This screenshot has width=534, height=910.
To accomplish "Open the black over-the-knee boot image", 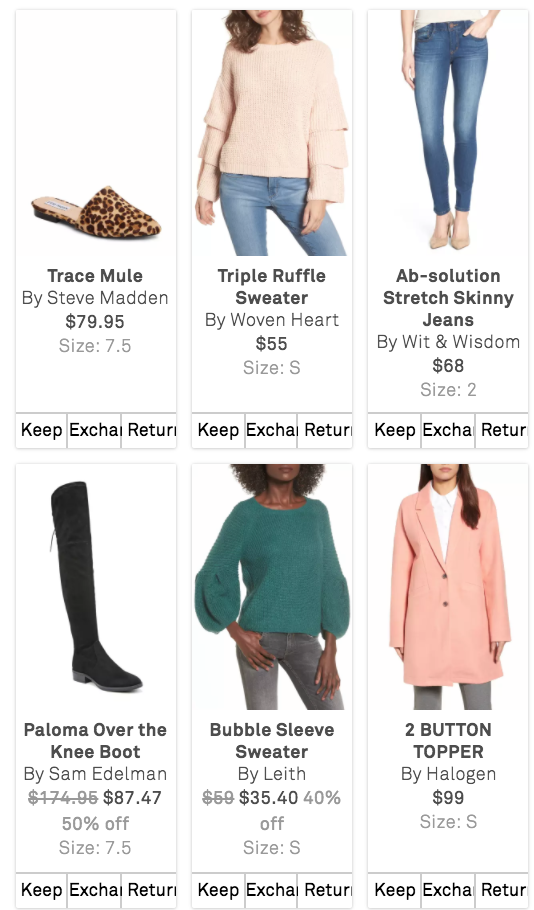I will click(x=96, y=587).
